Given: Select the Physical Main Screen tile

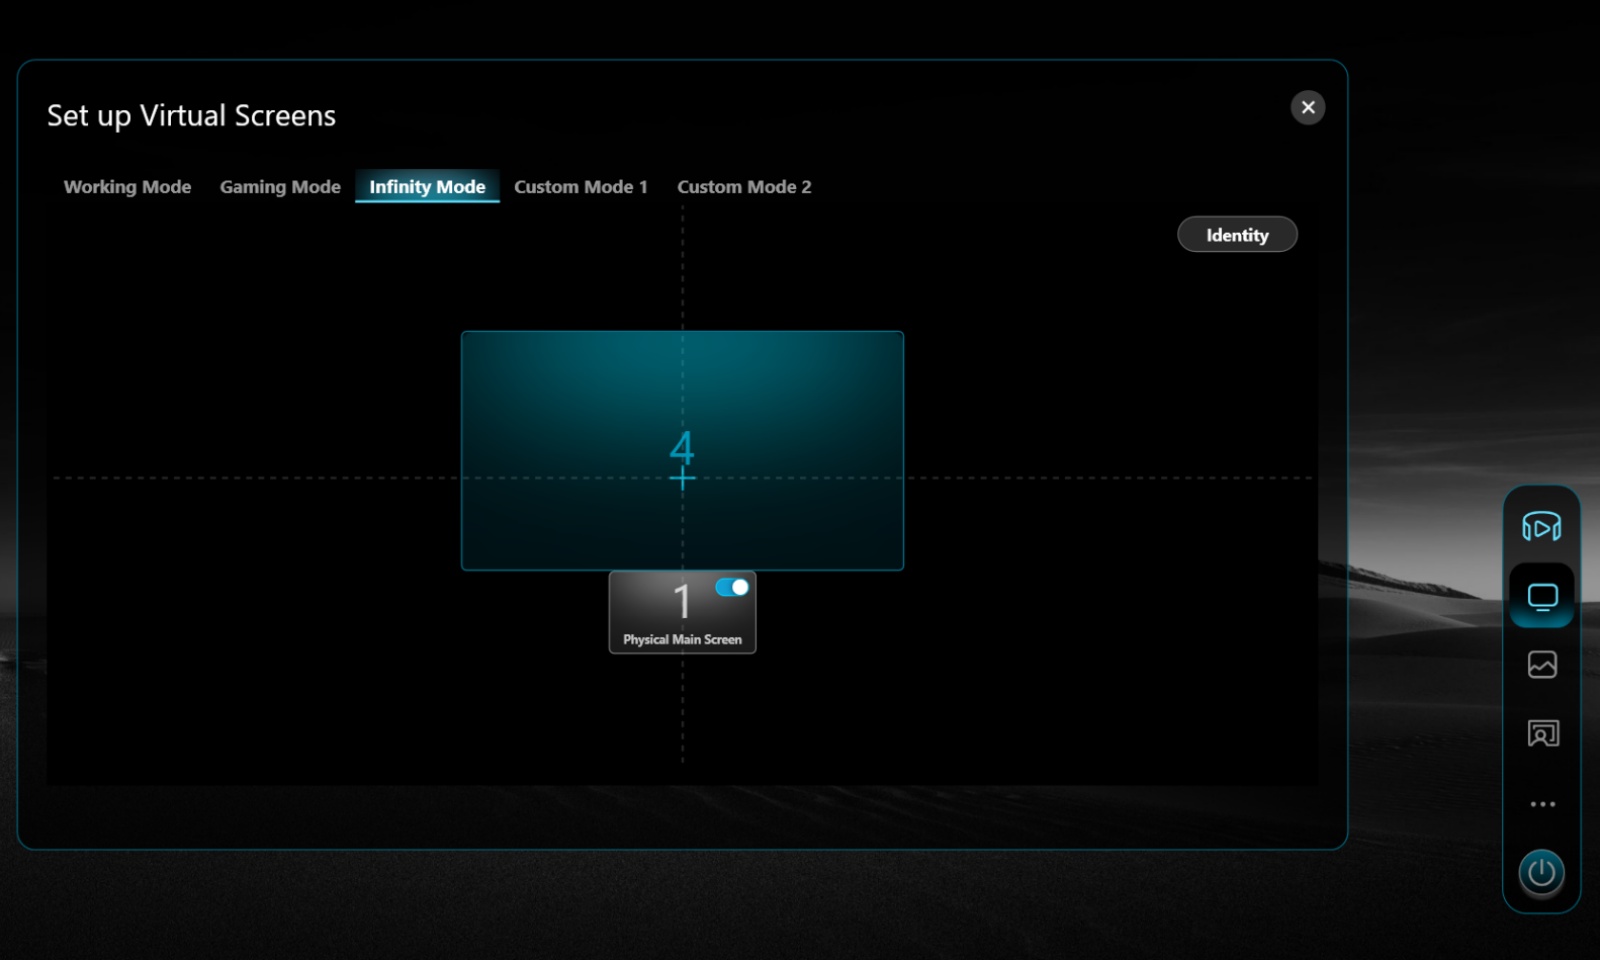Looking at the screenshot, I should (x=682, y=612).
